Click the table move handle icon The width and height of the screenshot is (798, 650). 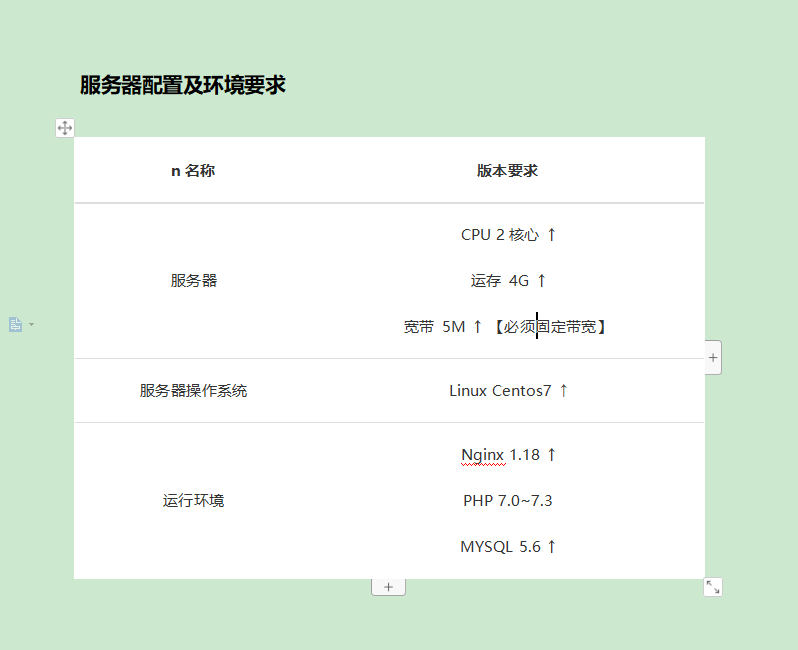coord(65,128)
